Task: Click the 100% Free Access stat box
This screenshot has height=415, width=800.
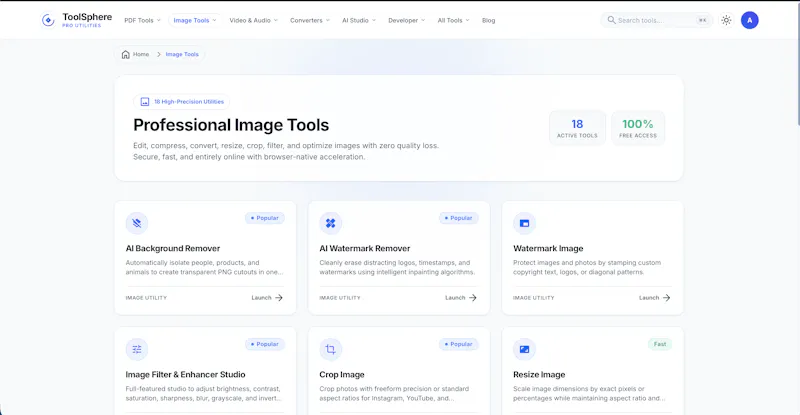Action: click(x=638, y=128)
